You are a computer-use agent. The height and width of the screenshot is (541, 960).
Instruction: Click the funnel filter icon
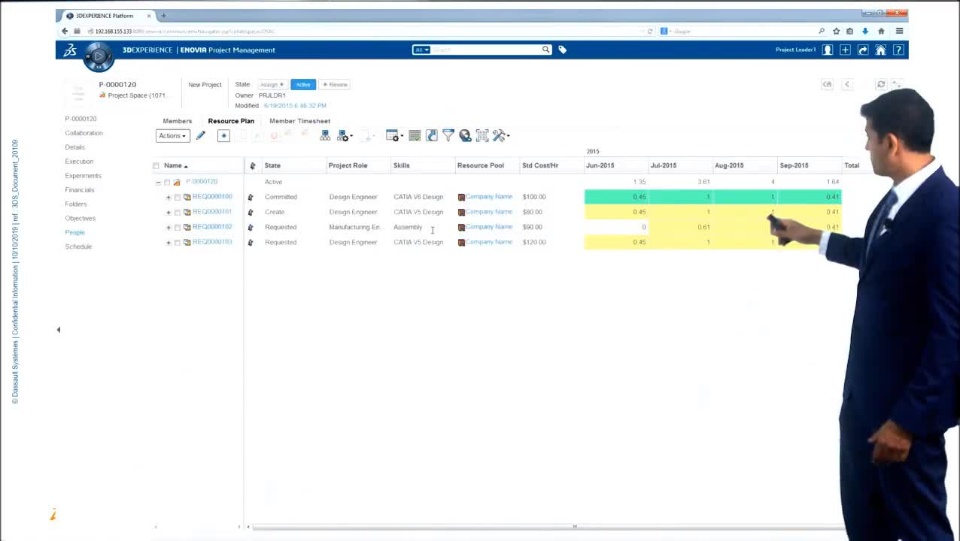(448, 136)
